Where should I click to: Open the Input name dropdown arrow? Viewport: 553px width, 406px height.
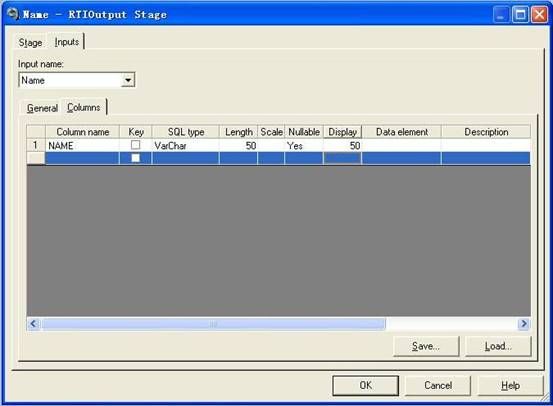(x=128, y=80)
